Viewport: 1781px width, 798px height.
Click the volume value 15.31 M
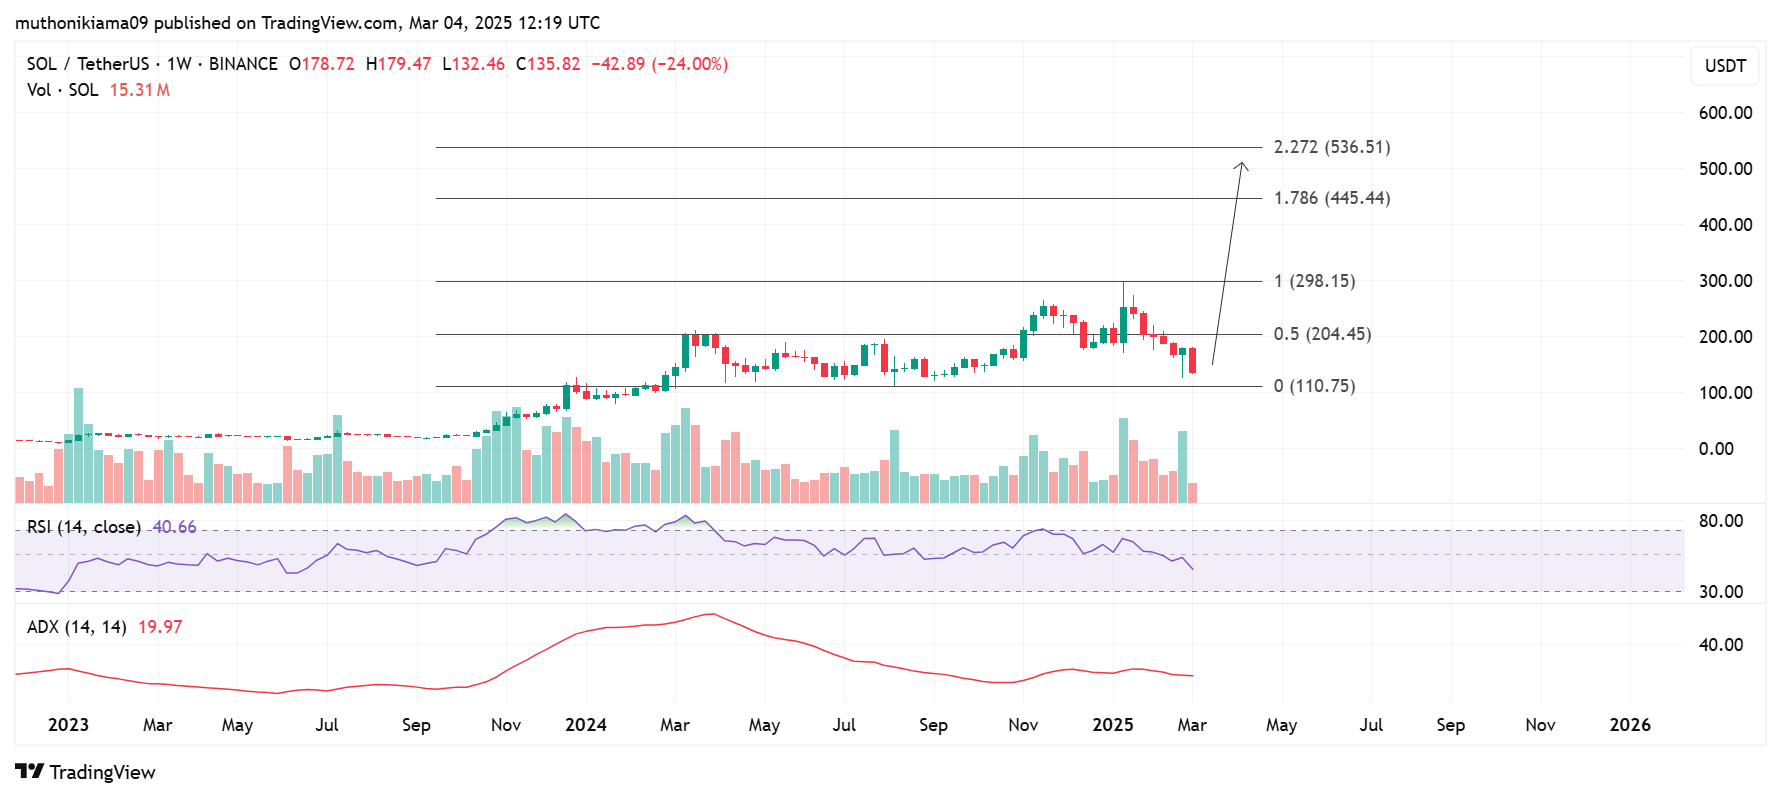140,90
